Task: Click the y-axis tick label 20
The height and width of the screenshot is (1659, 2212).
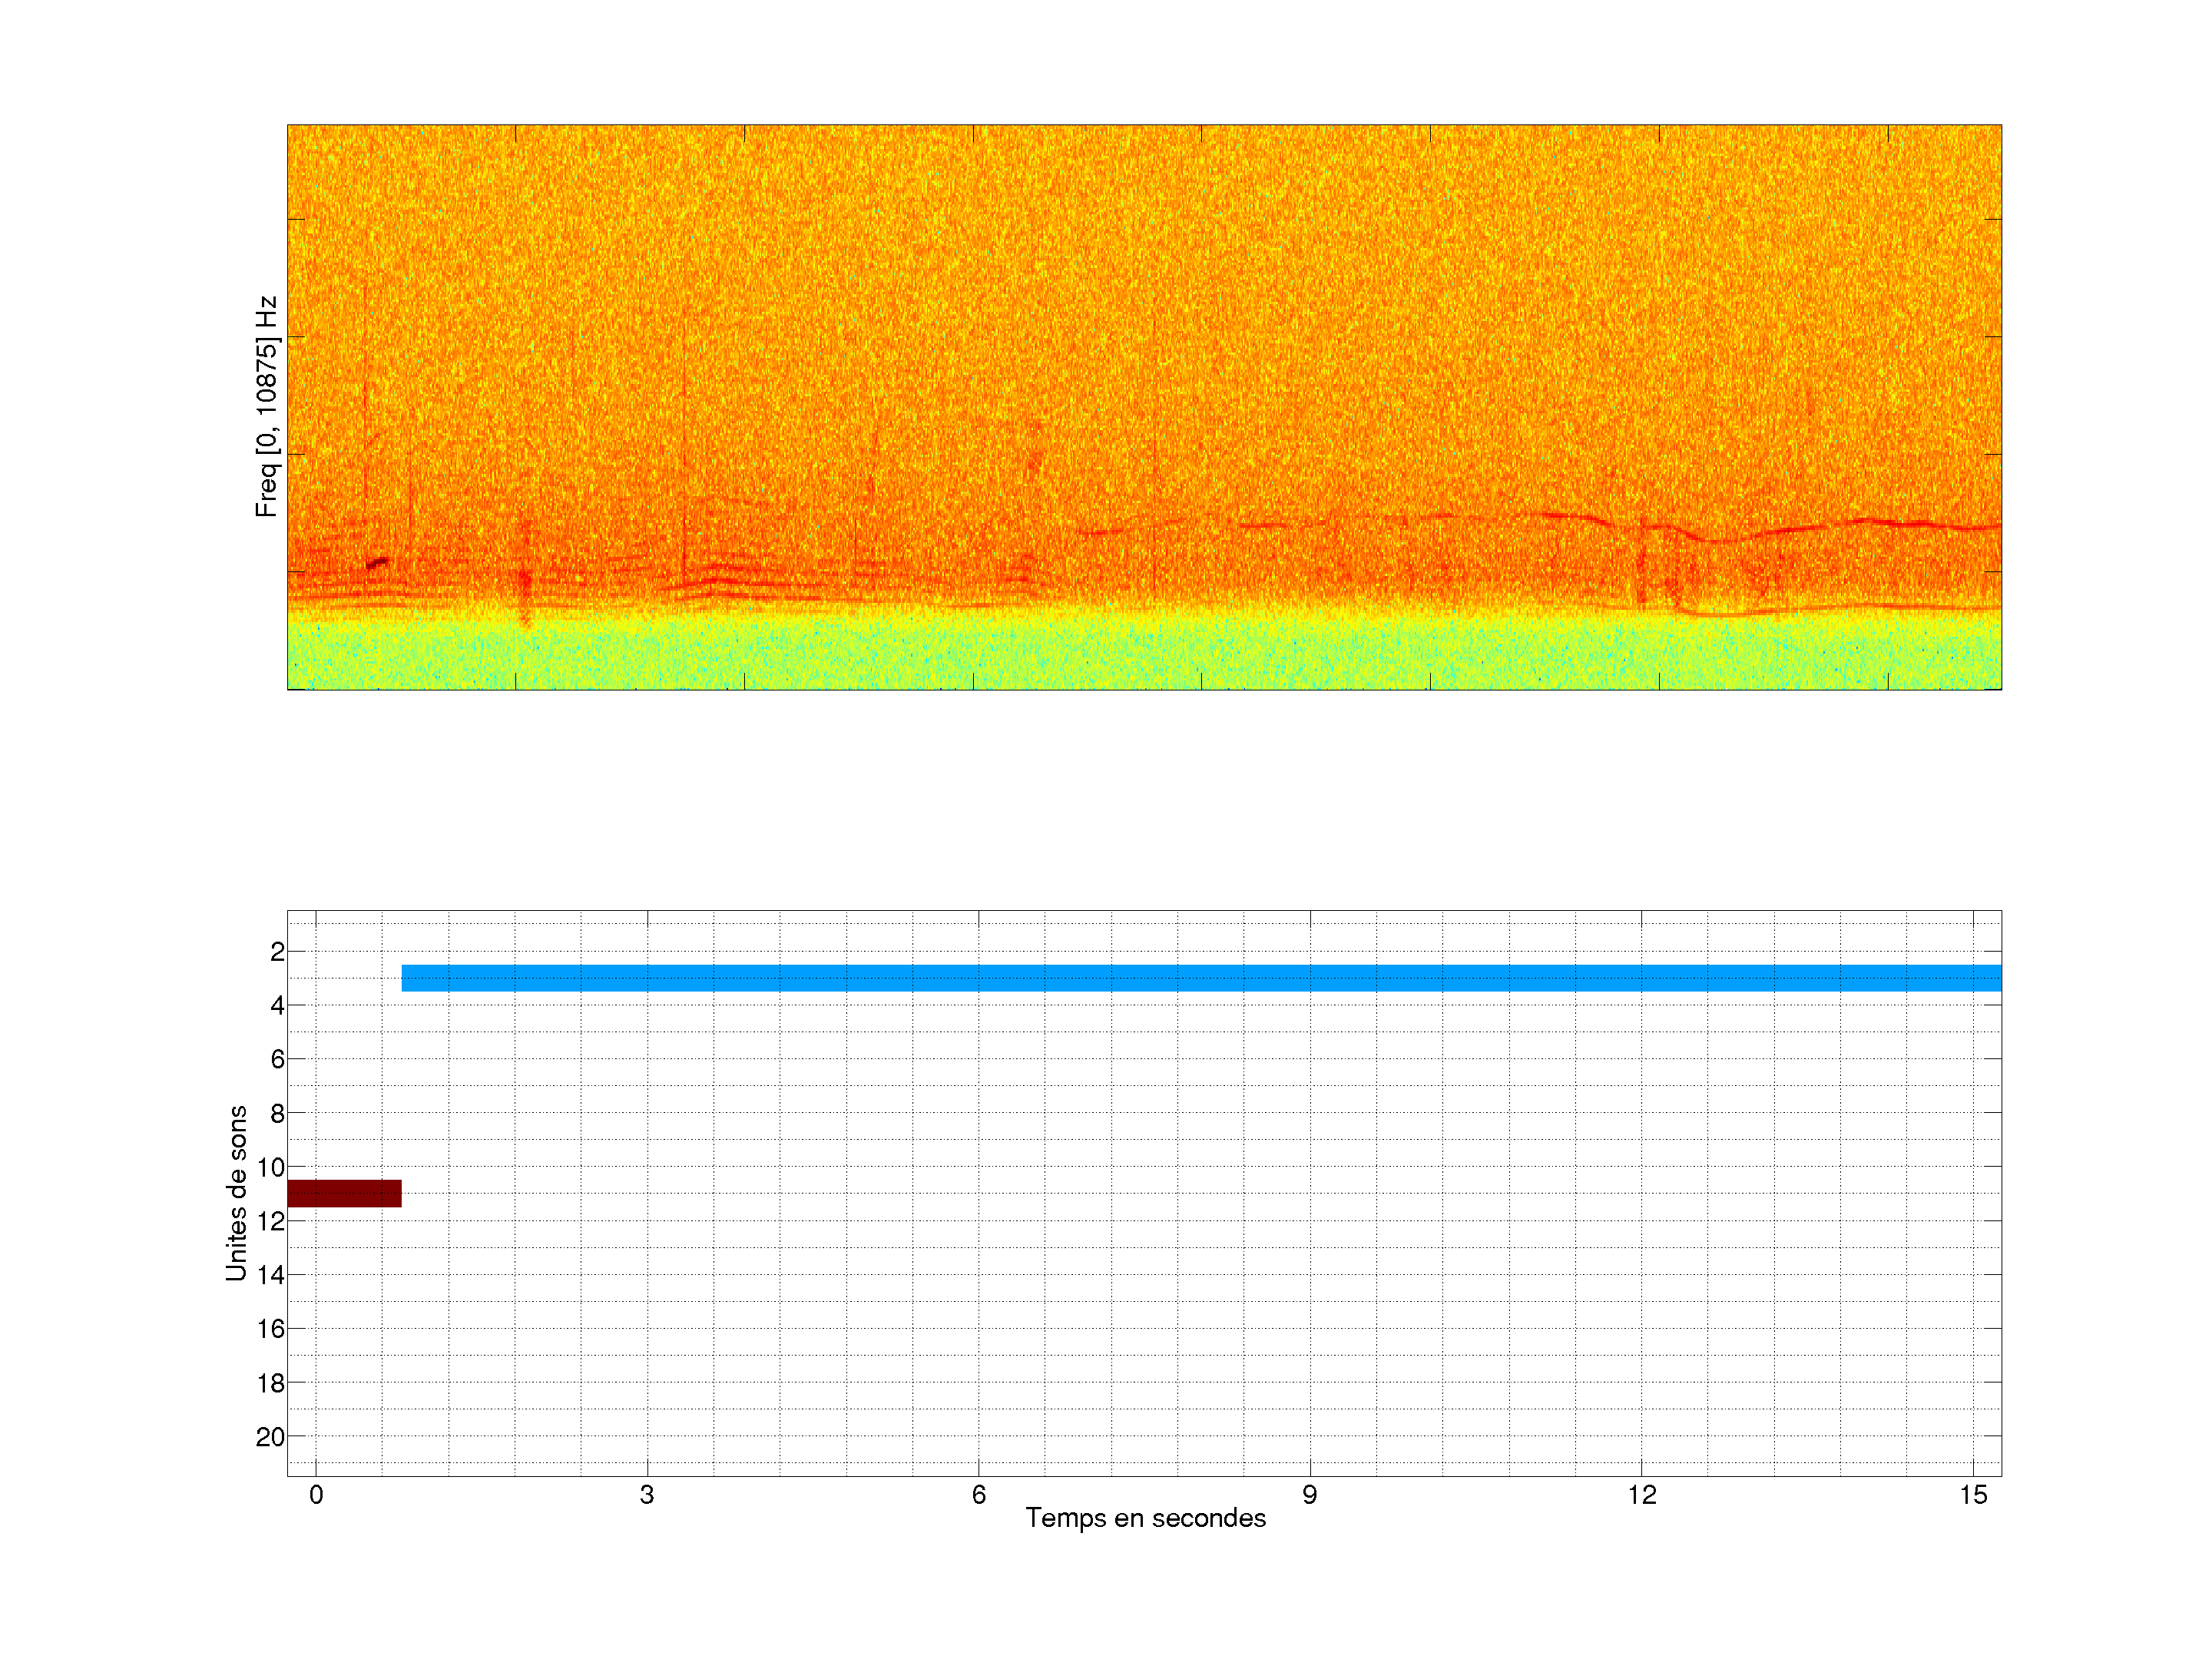Action: click(x=270, y=1437)
